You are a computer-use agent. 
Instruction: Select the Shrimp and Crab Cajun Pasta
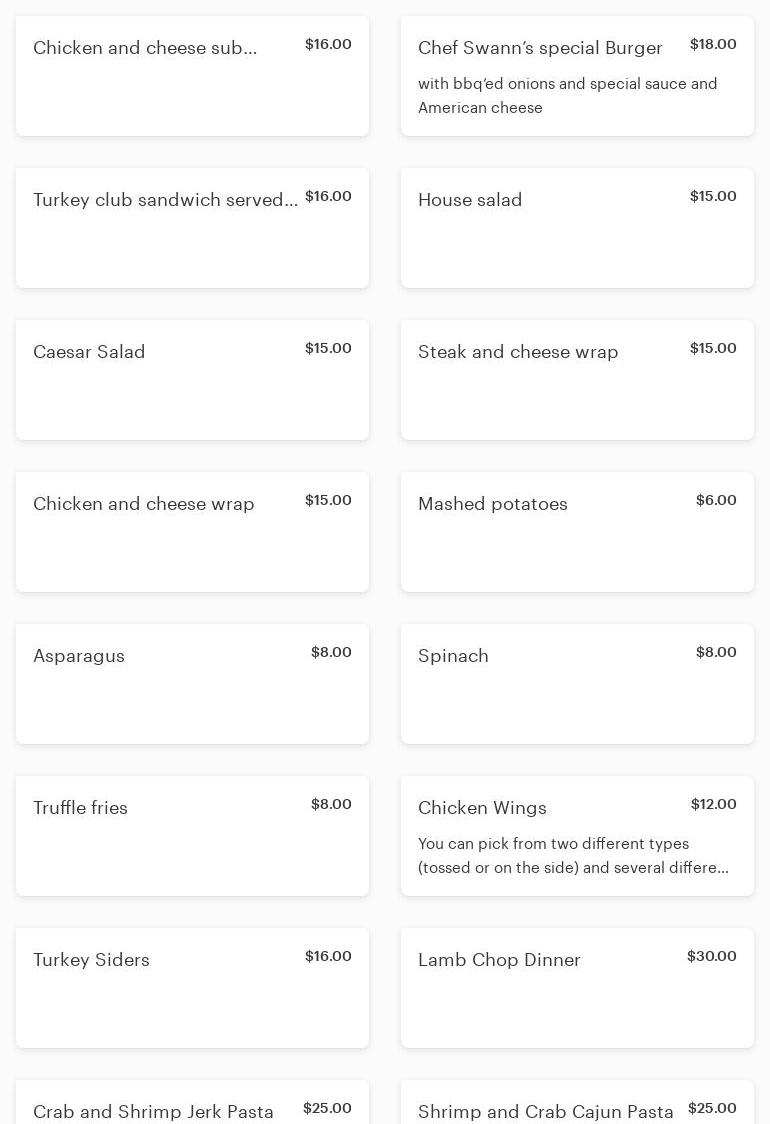546,1111
